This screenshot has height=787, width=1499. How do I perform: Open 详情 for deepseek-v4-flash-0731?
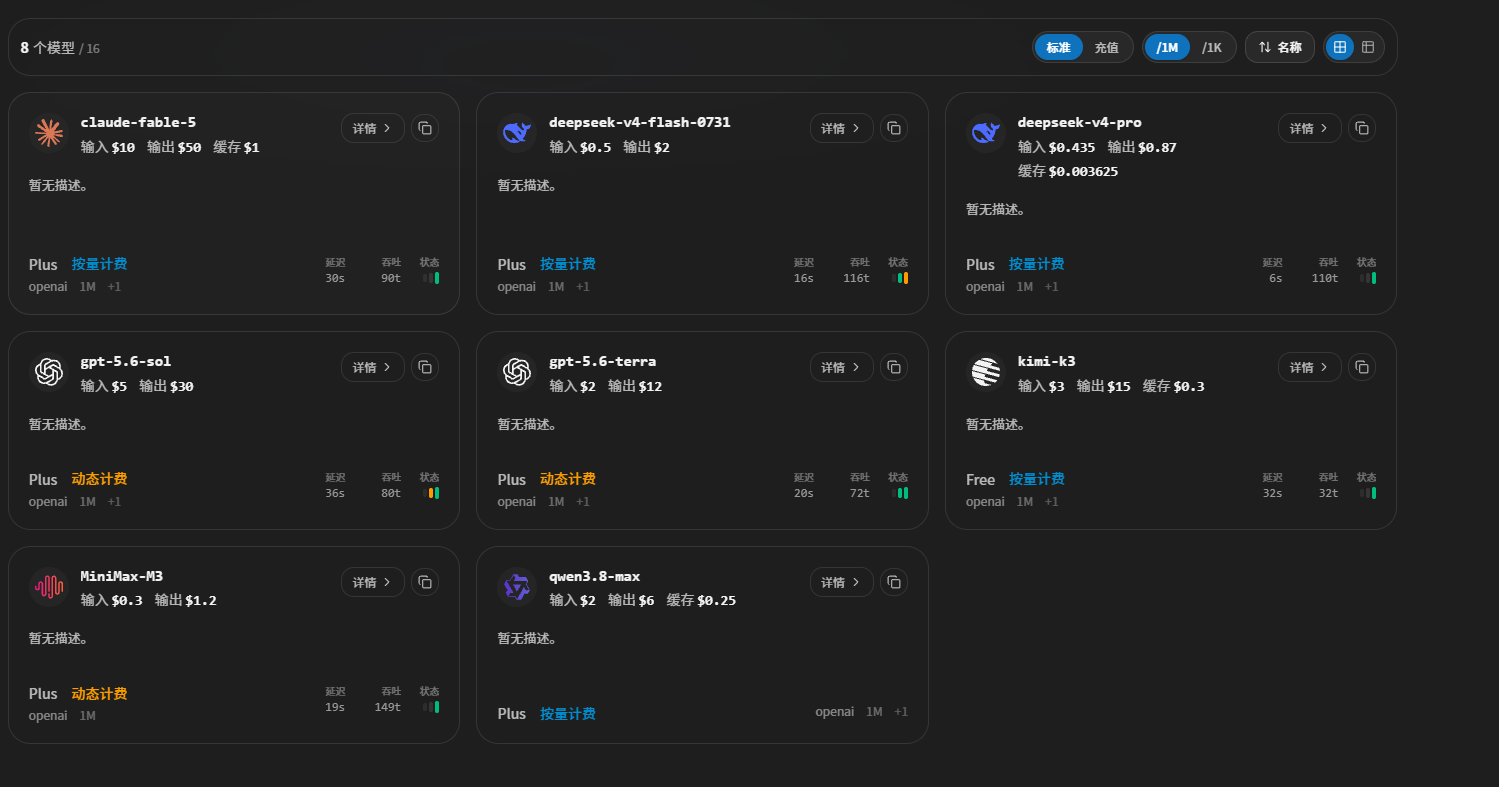[x=842, y=128]
